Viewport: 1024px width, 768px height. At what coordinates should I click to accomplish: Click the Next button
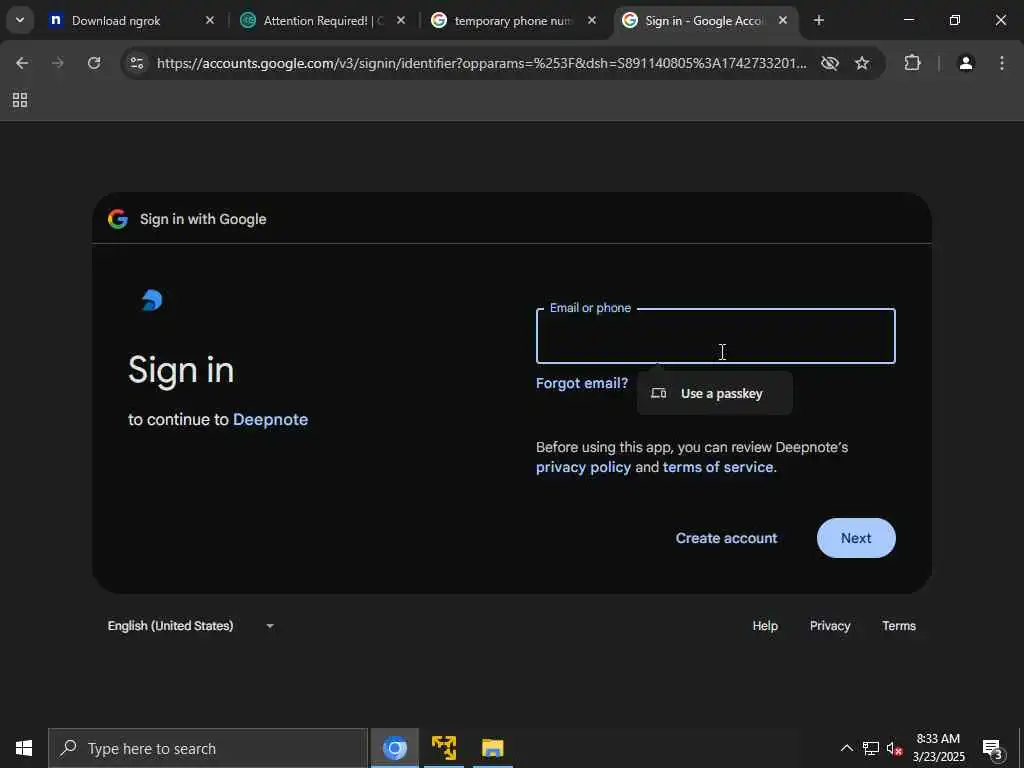pyautogui.click(x=856, y=538)
